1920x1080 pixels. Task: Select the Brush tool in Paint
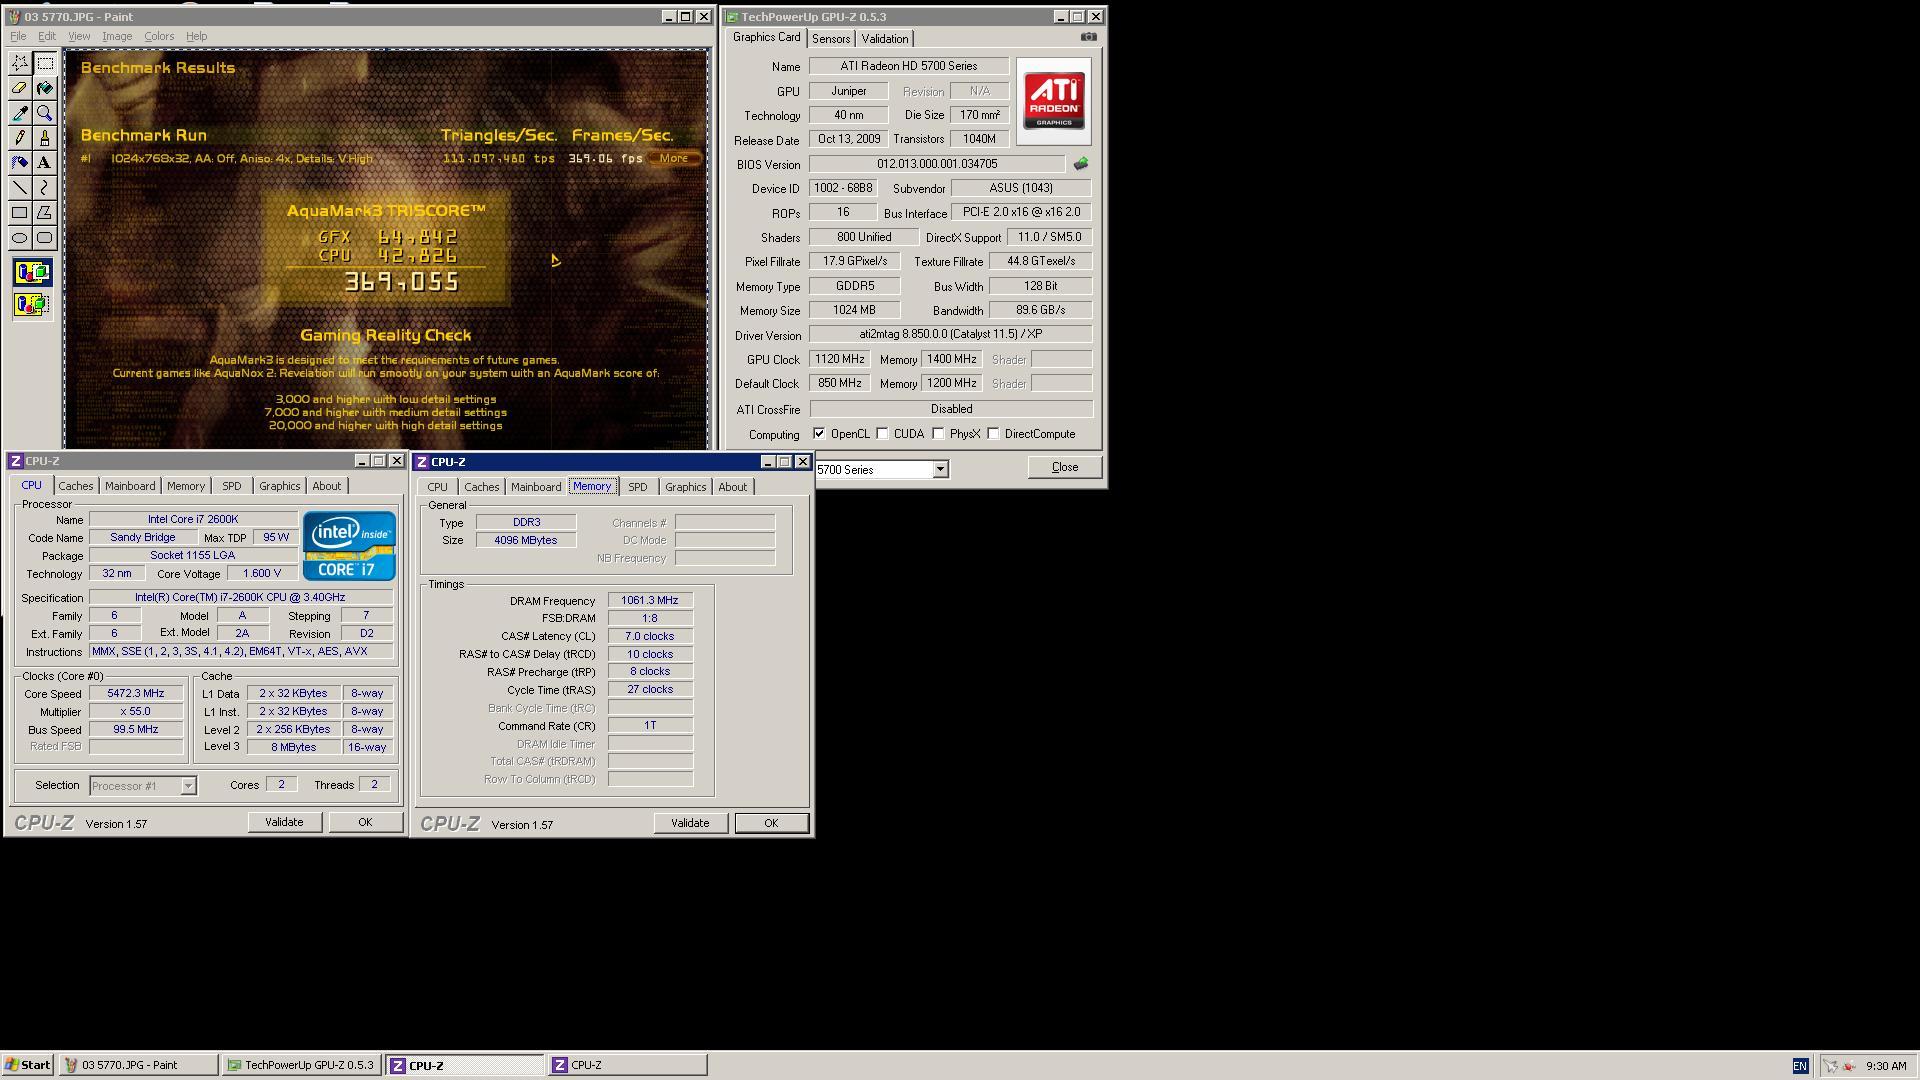click(x=45, y=138)
